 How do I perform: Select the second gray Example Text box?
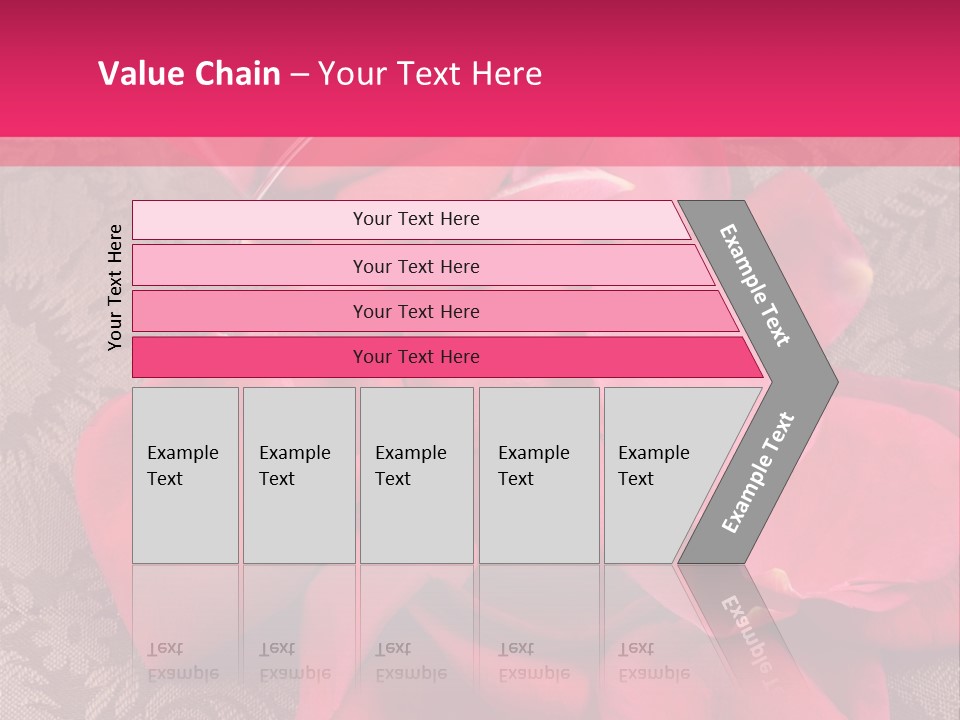click(298, 474)
